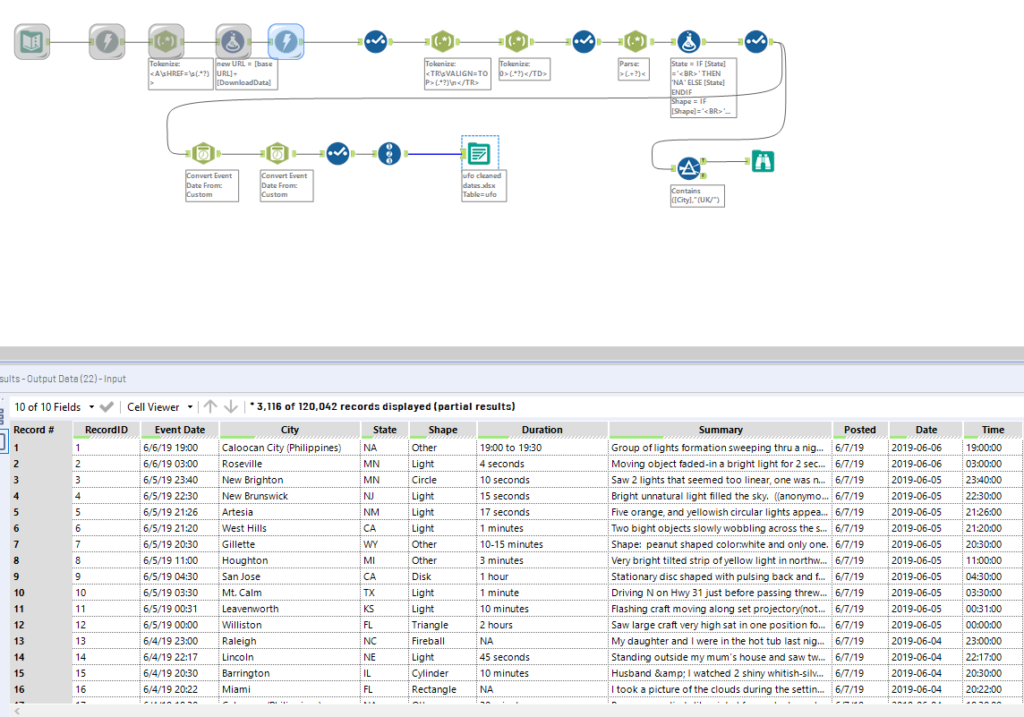Click the 'Gillette' city cell
This screenshot has height=717, width=1024.
(x=290, y=545)
